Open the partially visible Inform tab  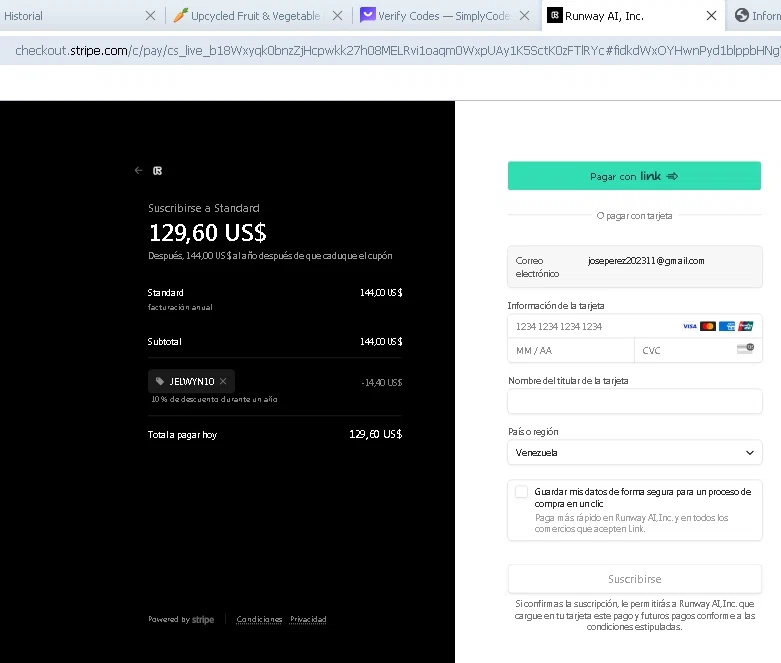point(757,16)
